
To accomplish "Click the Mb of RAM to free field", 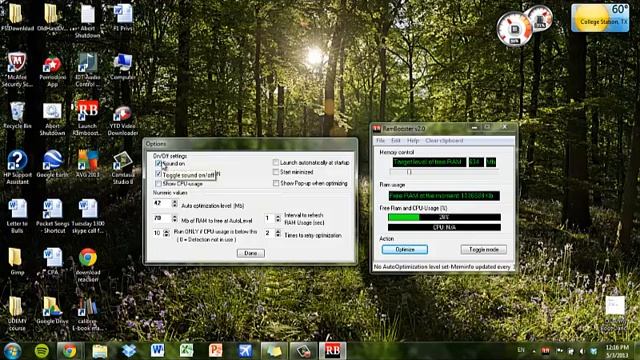I will [x=162, y=218].
